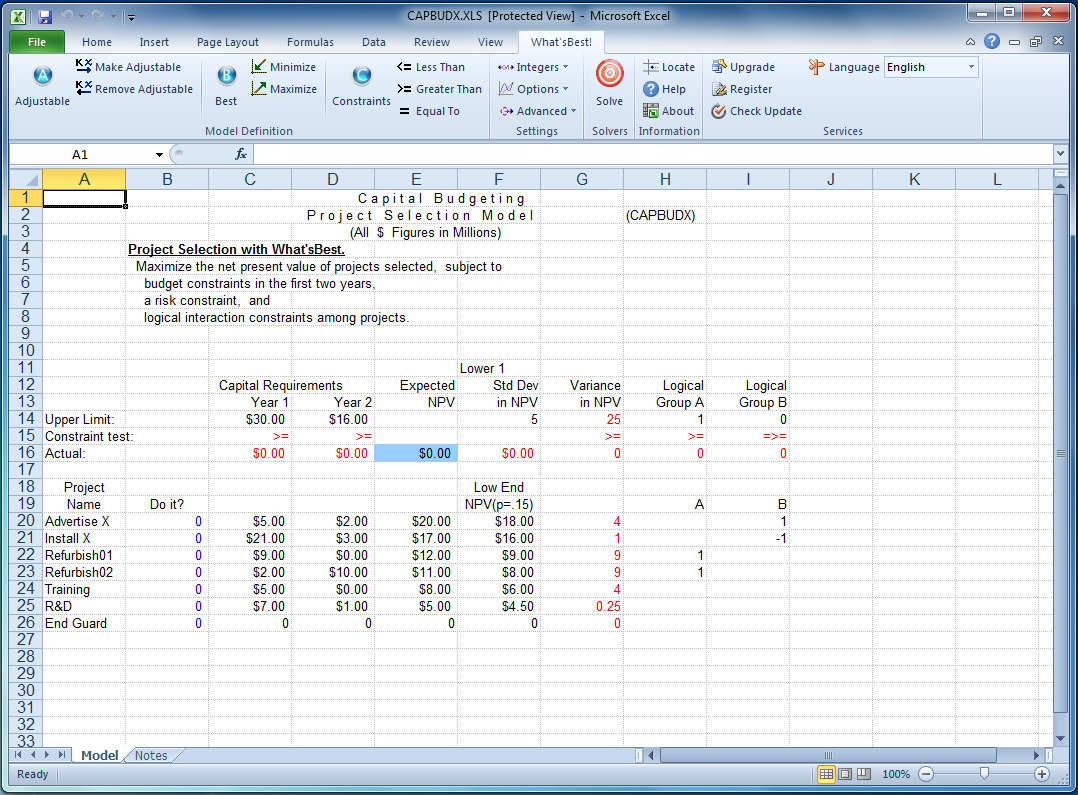Switch to Page Break Preview in status bar
This screenshot has height=795, width=1078.
pos(864,774)
